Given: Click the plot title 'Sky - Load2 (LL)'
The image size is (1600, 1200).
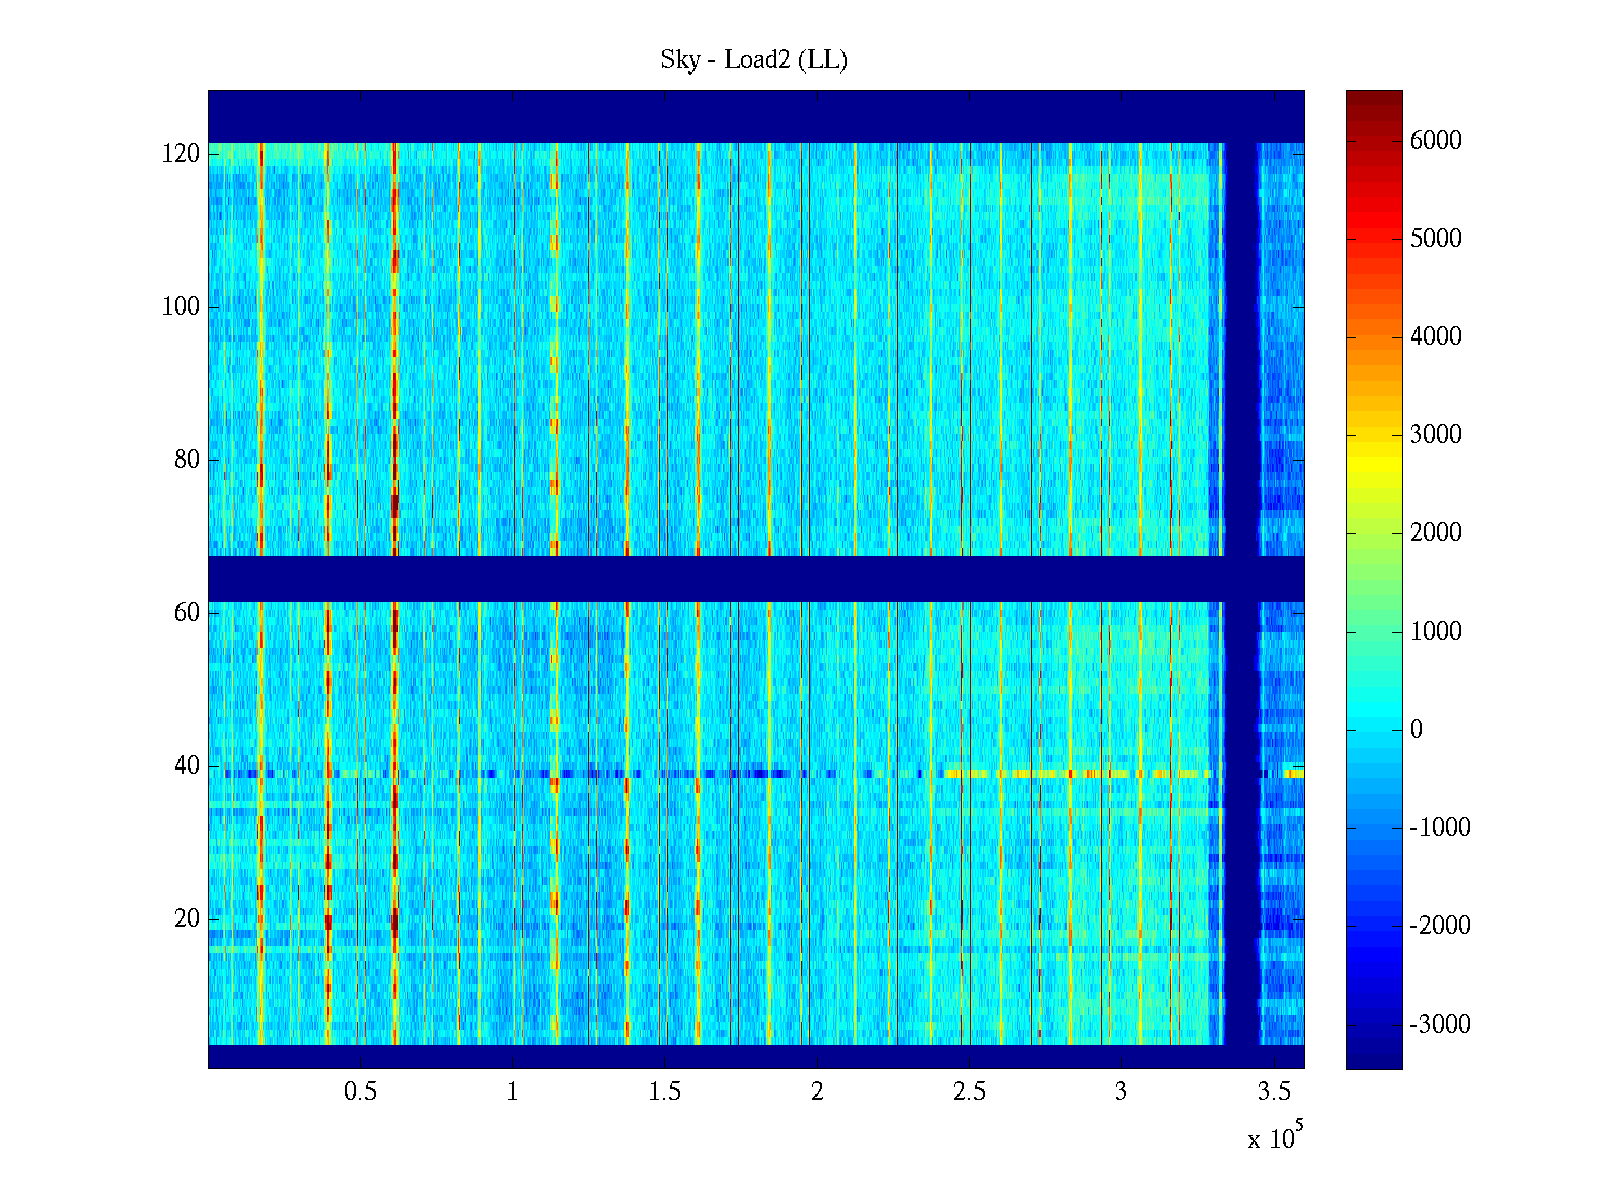Looking at the screenshot, I should (754, 60).
